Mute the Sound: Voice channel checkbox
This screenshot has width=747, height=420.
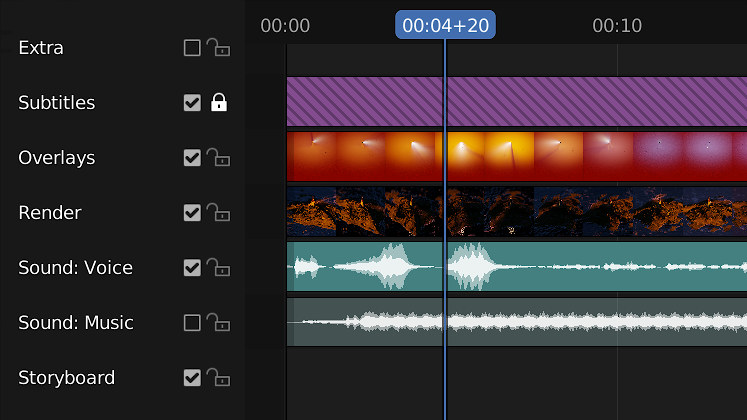(192, 268)
